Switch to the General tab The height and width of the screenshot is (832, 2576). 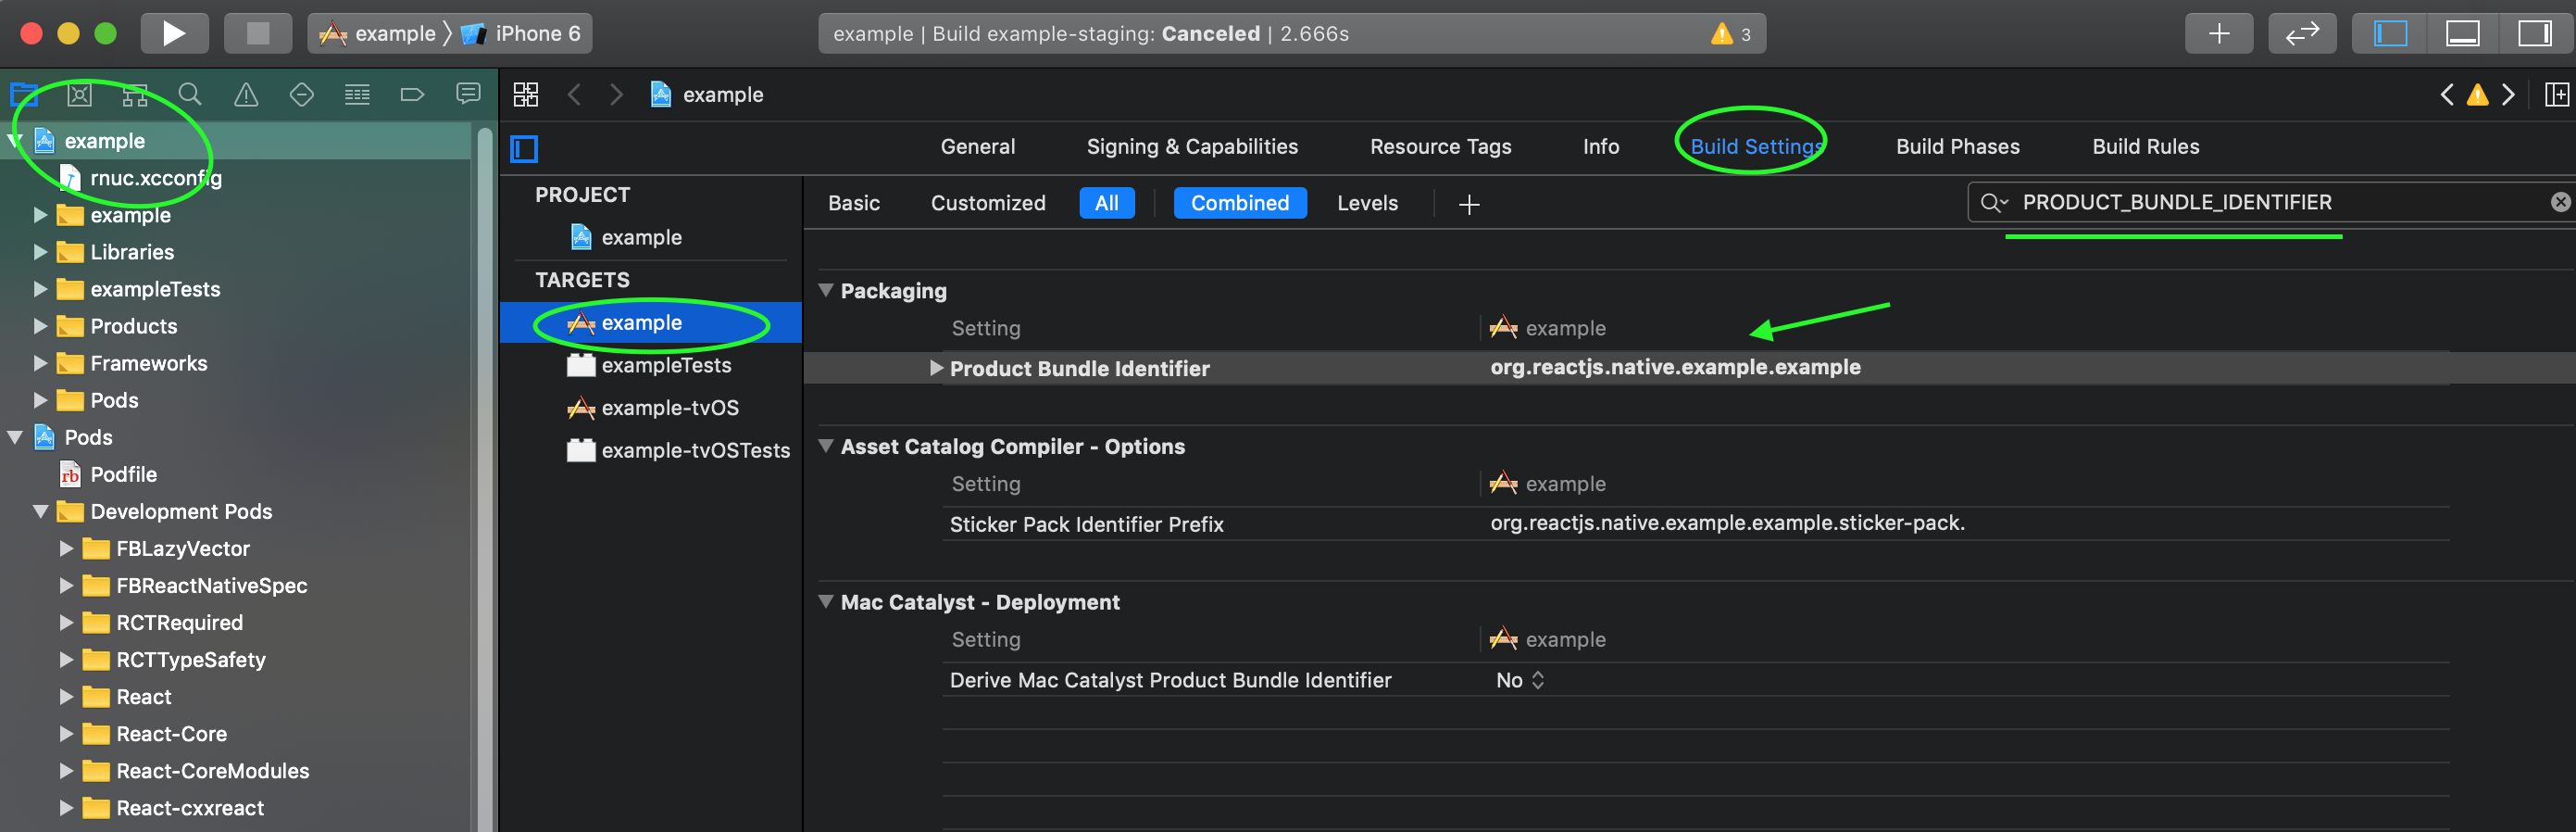click(977, 147)
